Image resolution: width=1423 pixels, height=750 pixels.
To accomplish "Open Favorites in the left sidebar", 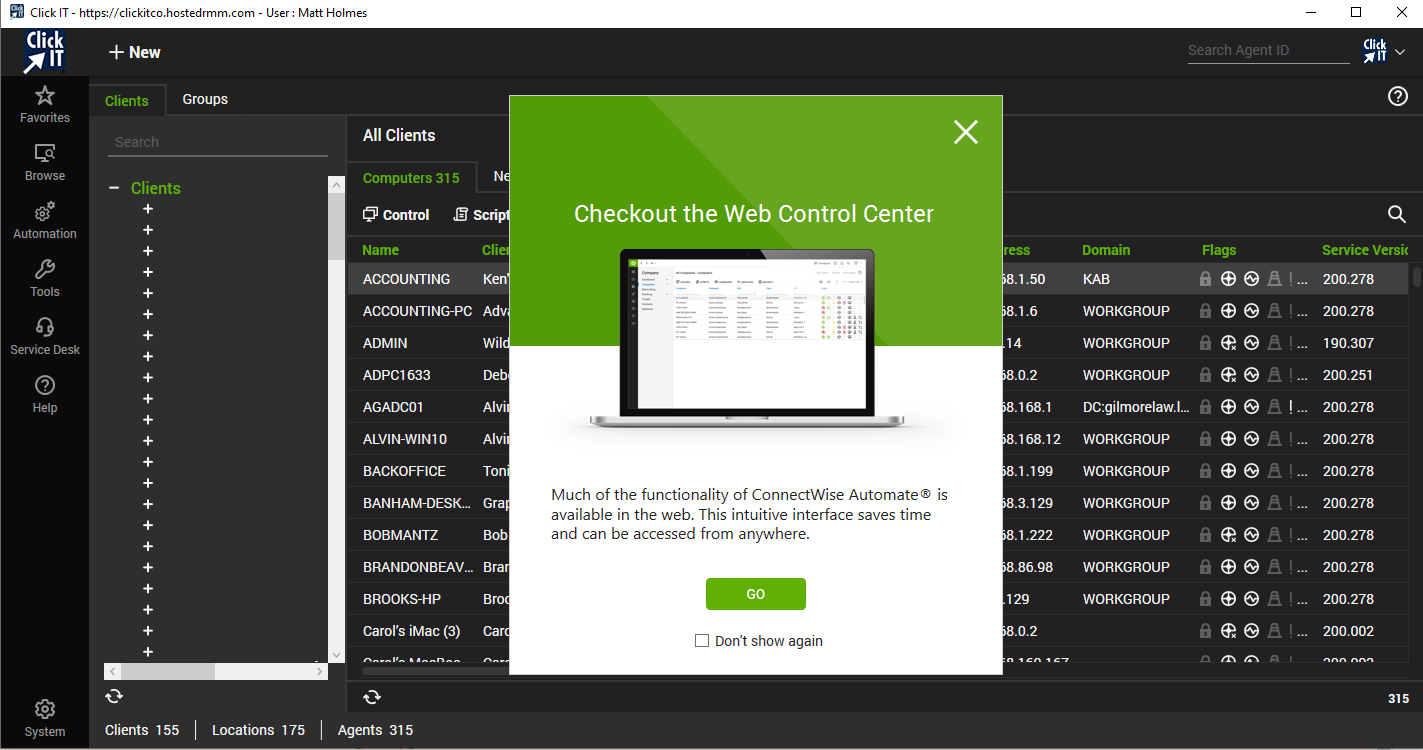I will [x=45, y=105].
